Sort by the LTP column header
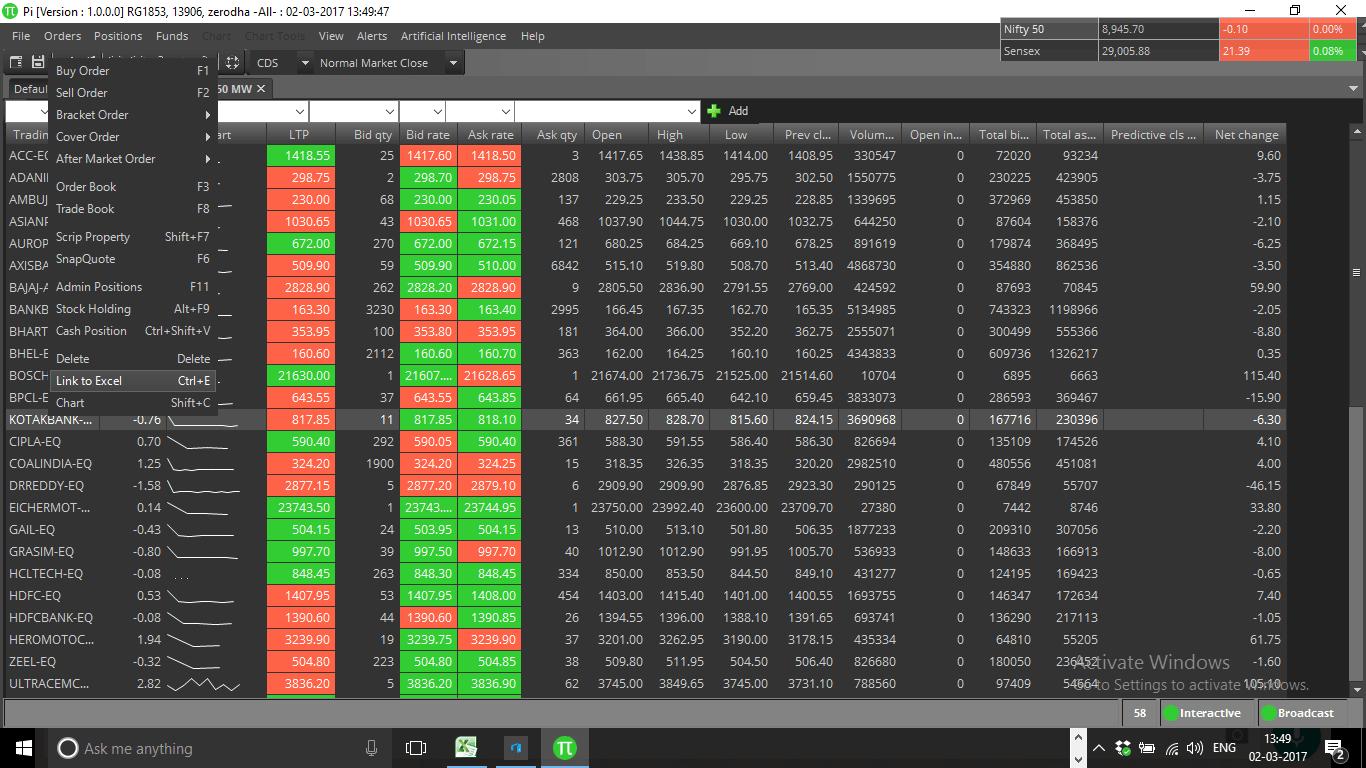The height and width of the screenshot is (768, 1366). [300, 135]
